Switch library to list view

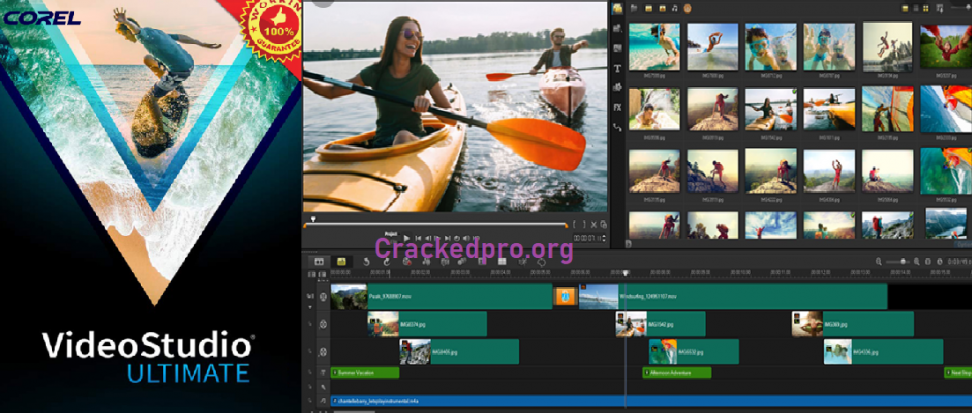(x=916, y=9)
